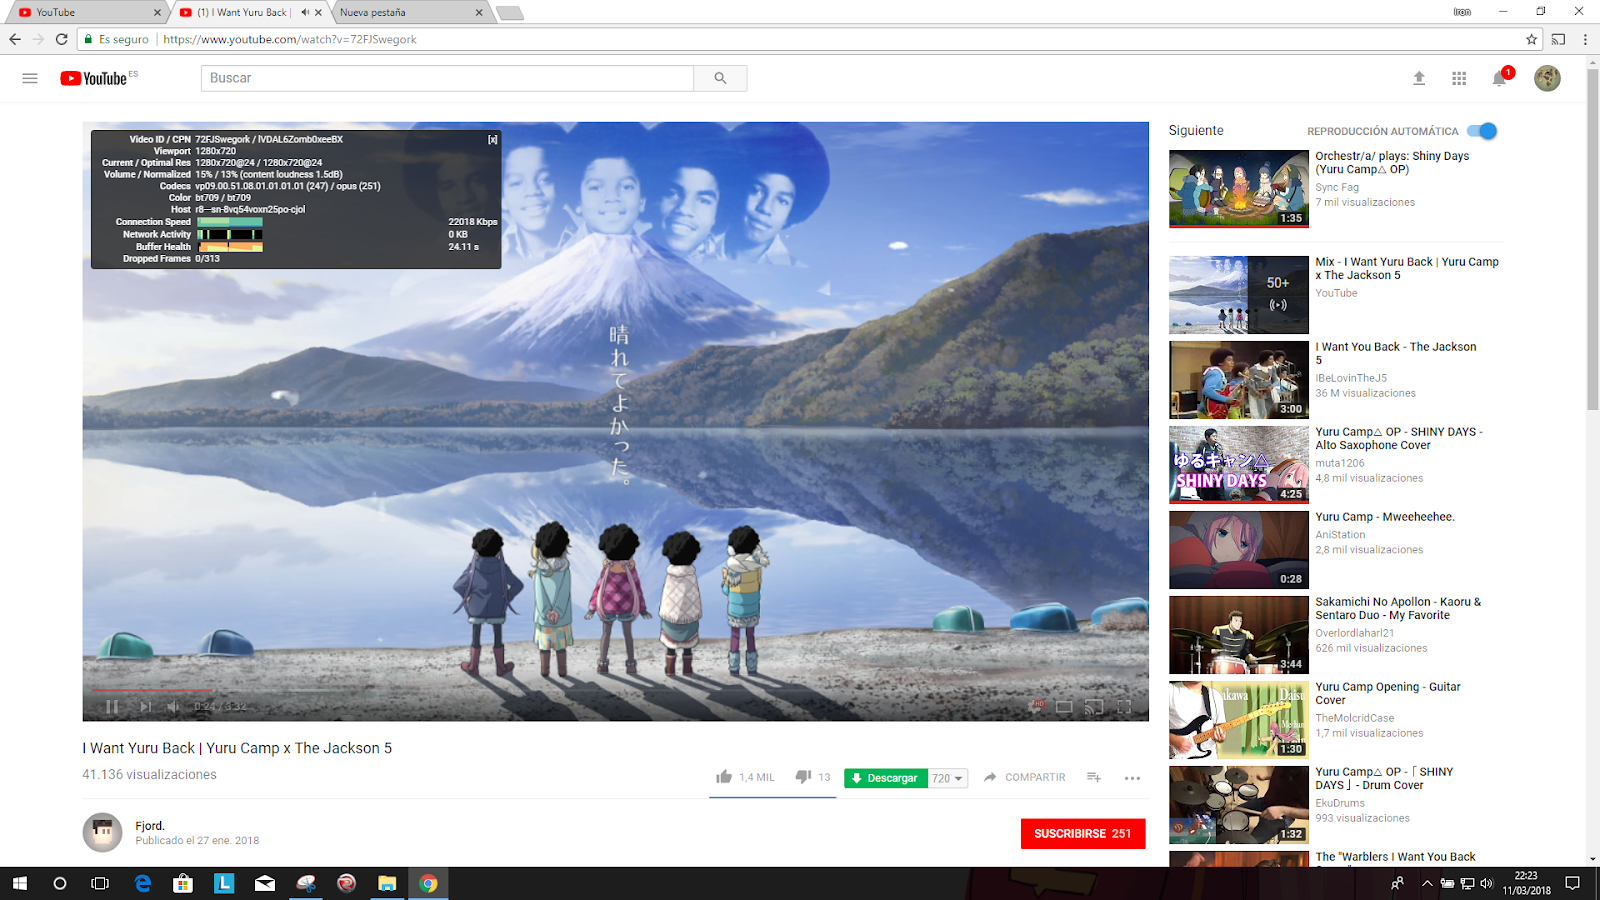Reload the current page
The image size is (1600, 900).
(x=62, y=39)
